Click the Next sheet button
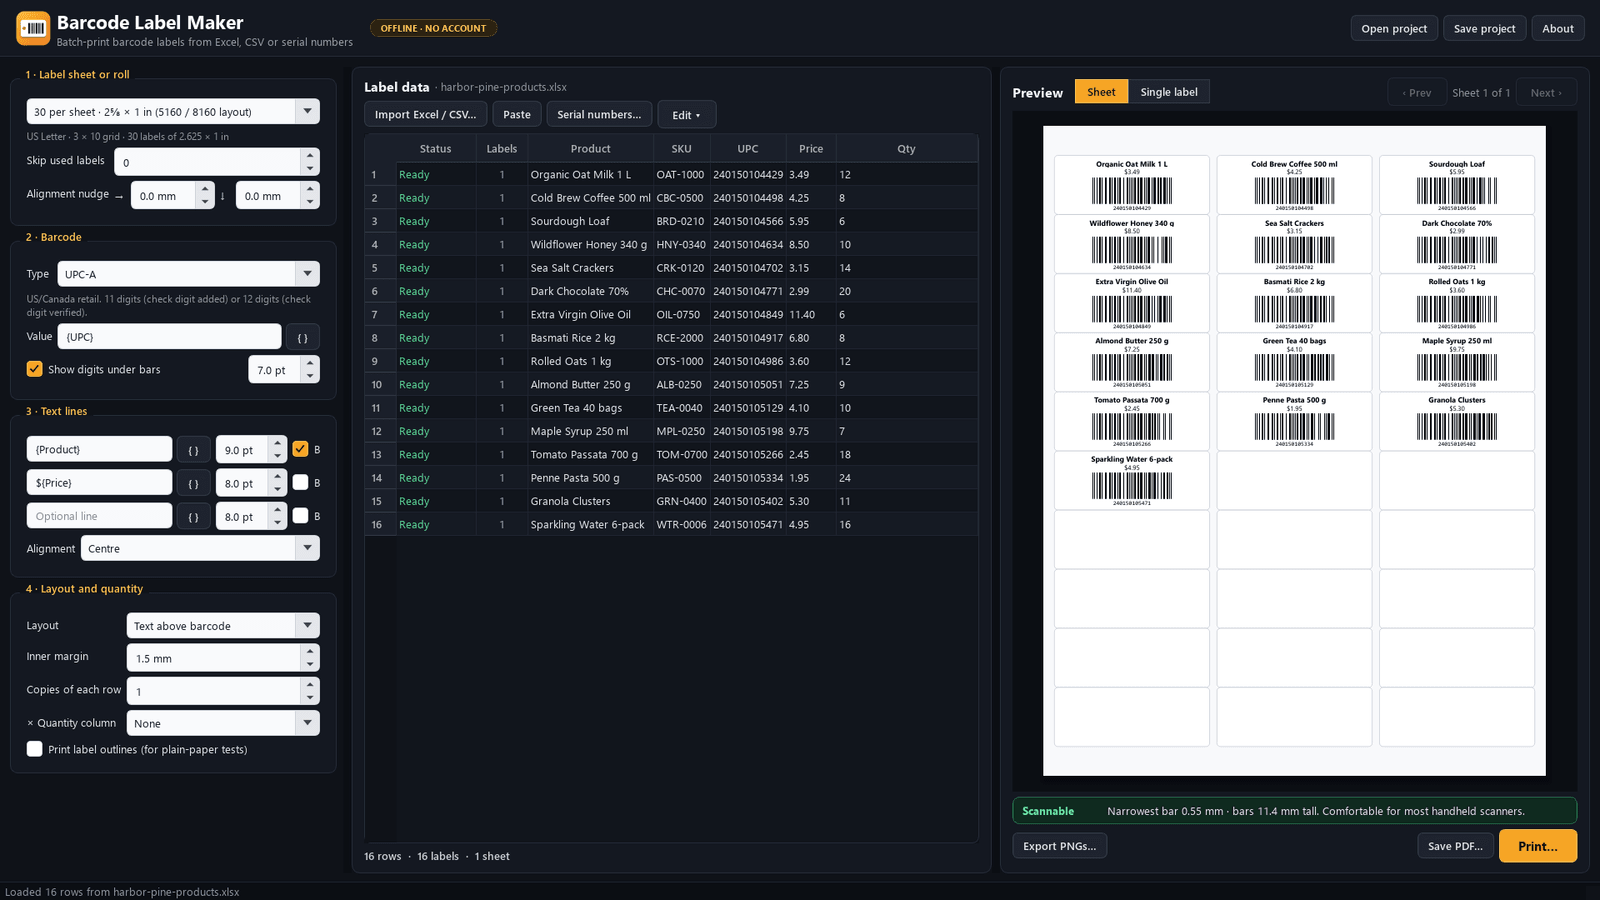 pos(1546,92)
